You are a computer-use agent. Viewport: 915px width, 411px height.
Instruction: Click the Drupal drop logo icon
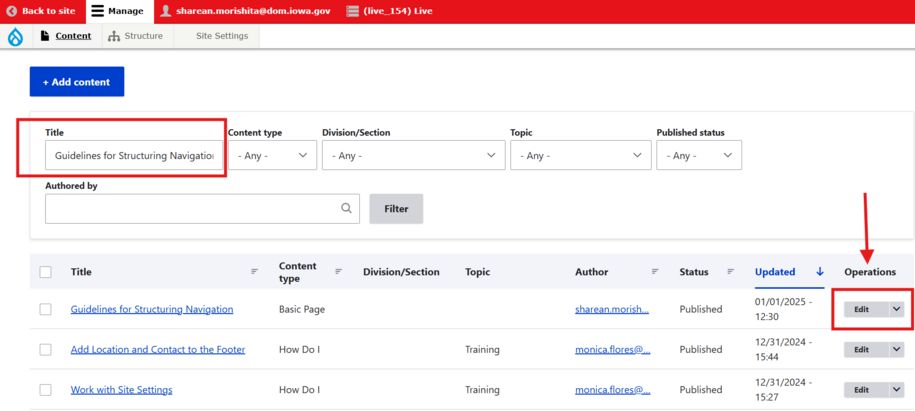[x=16, y=37]
